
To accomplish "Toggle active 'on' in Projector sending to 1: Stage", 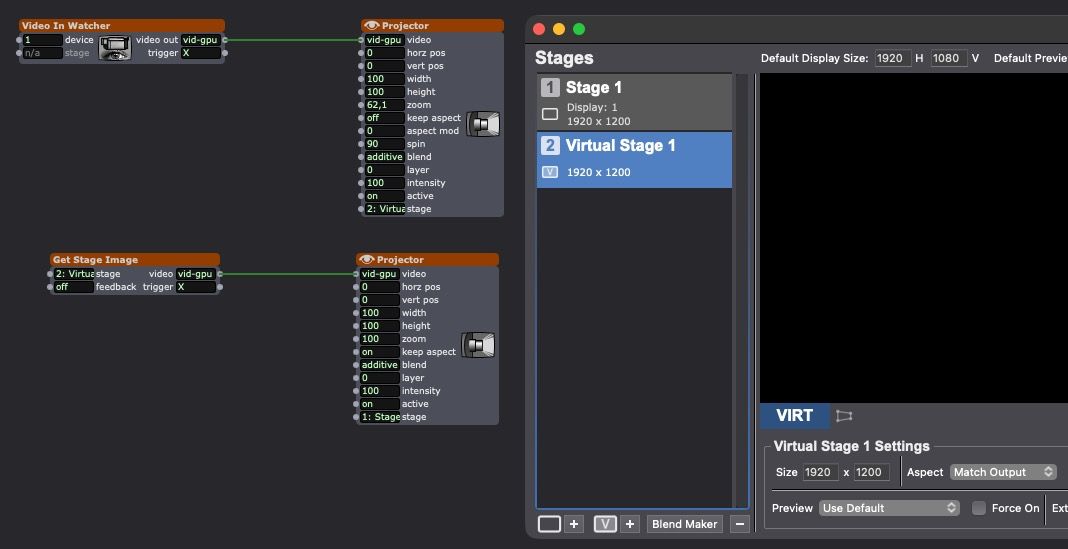I will coord(379,404).
